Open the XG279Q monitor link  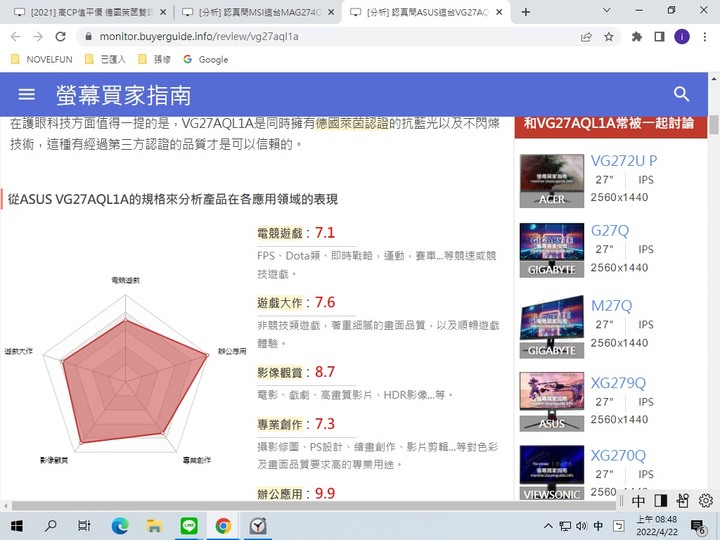[x=618, y=383]
